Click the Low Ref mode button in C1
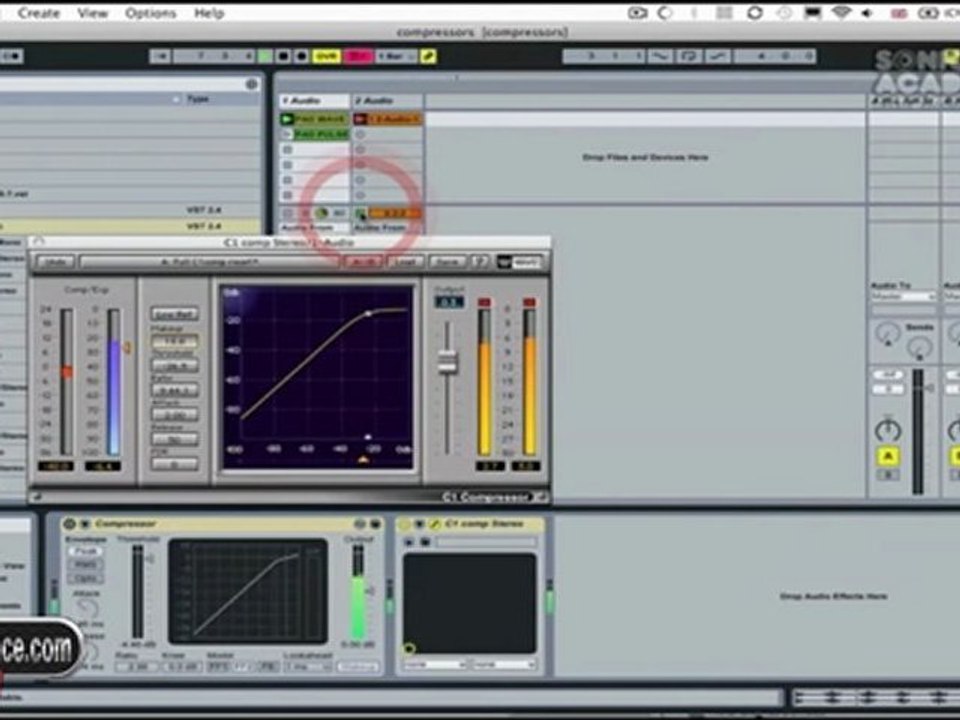The height and width of the screenshot is (720, 960). 174,314
